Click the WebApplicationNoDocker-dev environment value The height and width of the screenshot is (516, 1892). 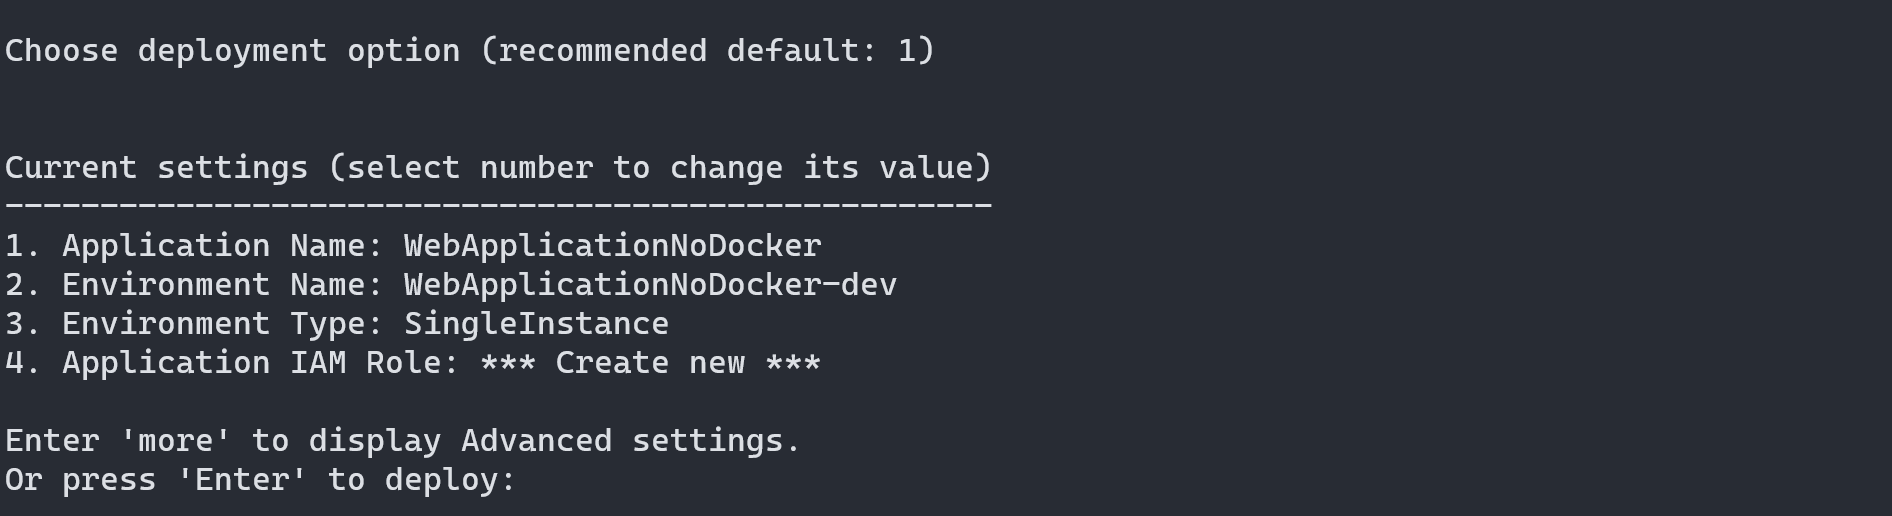(650, 285)
